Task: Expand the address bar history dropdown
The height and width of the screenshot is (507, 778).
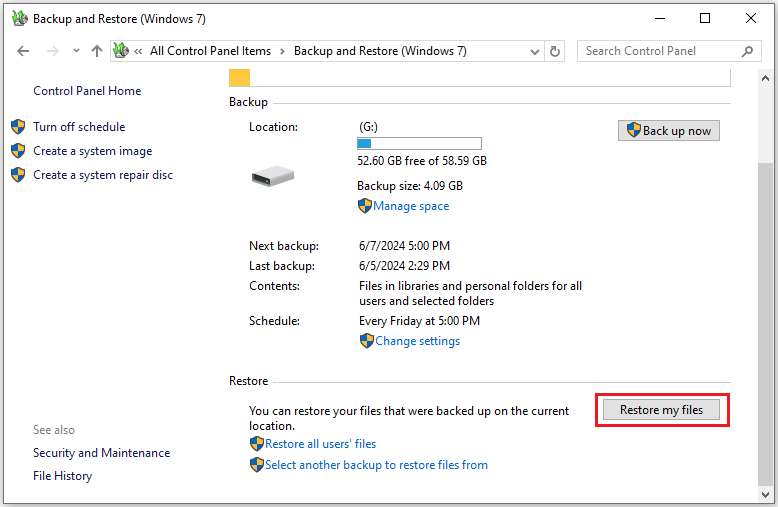Action: pyautogui.click(x=535, y=52)
